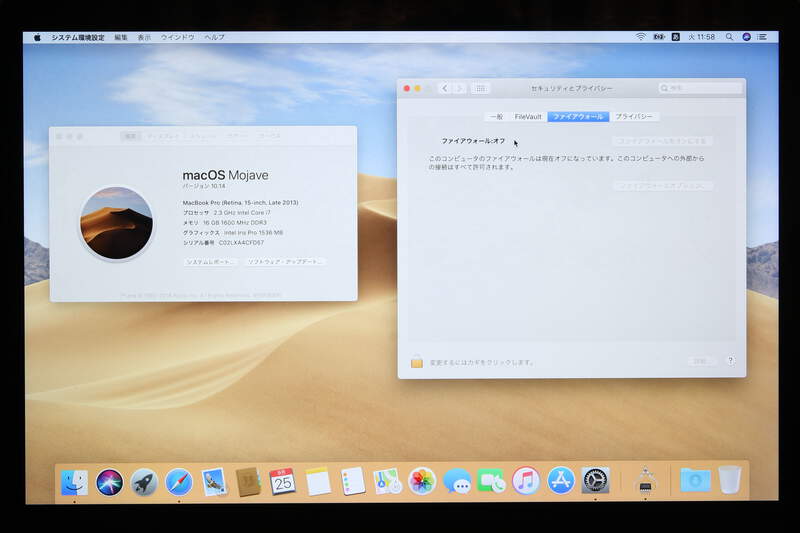This screenshot has width=800, height=533.
Task: Open Launchpad rocket icon
Action: point(144,482)
